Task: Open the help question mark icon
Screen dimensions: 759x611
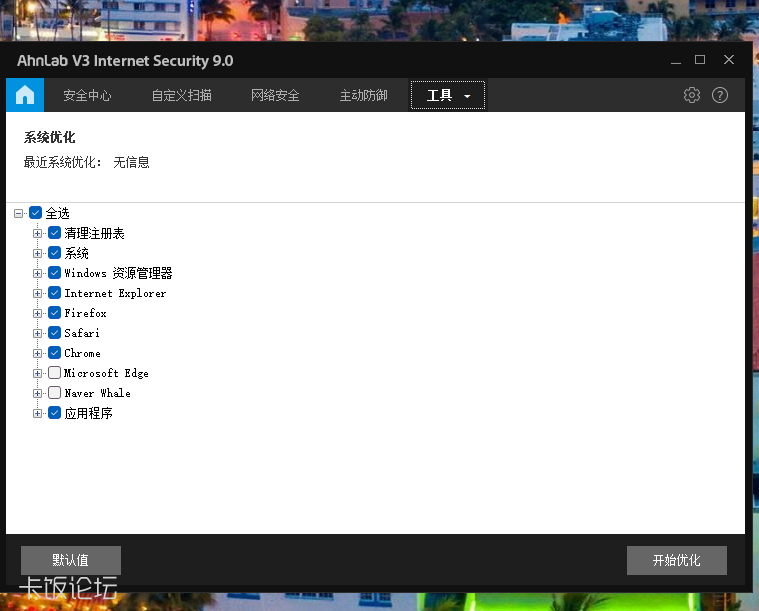Action: point(720,95)
